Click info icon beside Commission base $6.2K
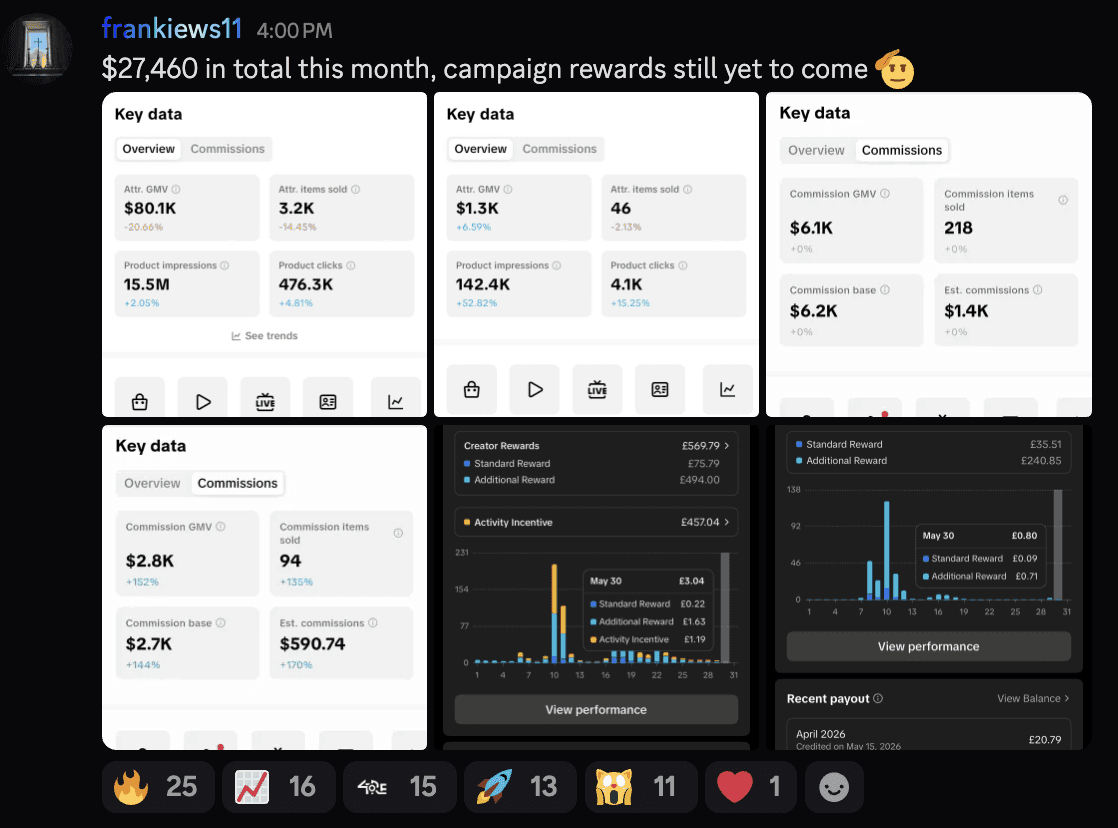Viewport: 1118px width, 828px height. click(885, 290)
